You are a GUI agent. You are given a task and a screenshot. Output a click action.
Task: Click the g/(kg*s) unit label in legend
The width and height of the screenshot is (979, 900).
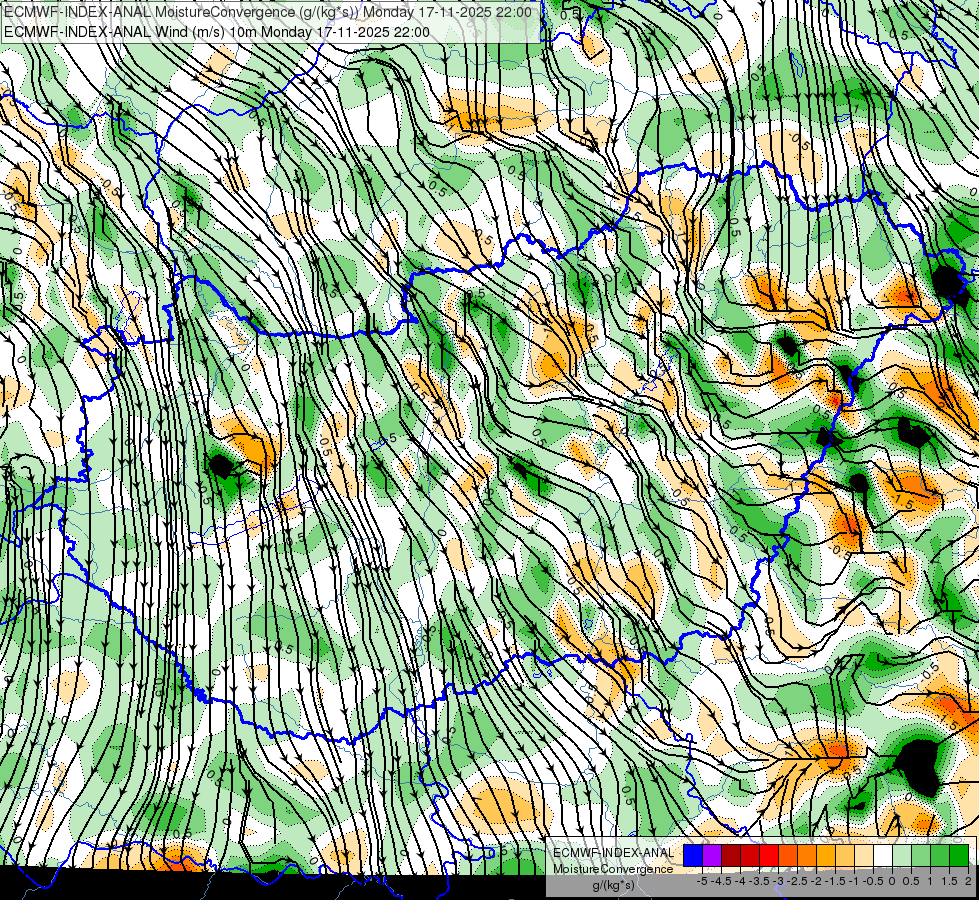pyautogui.click(x=614, y=885)
